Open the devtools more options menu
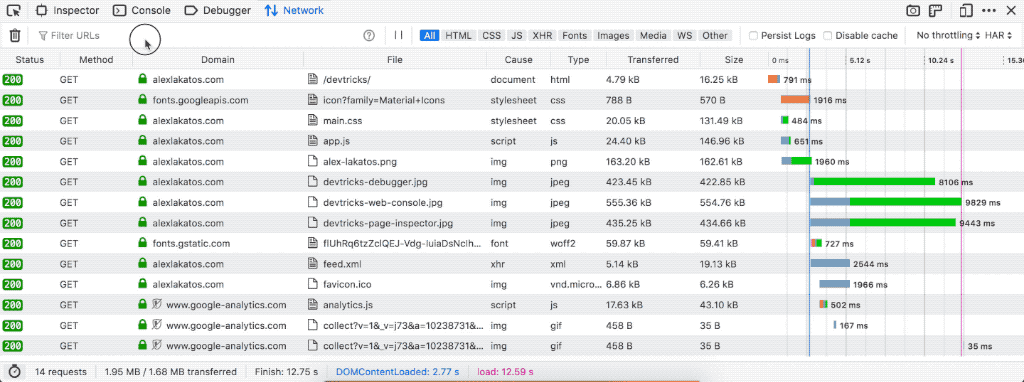 [x=990, y=10]
